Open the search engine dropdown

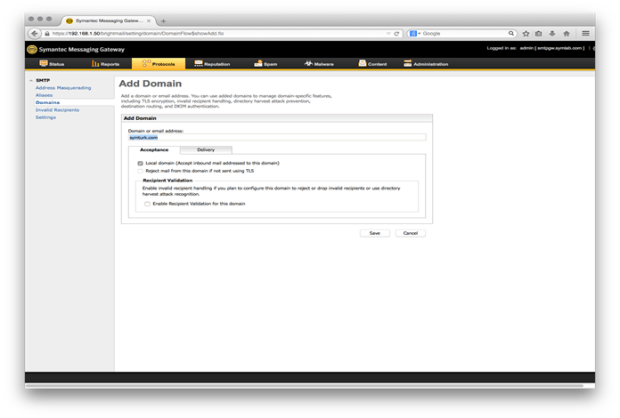pyautogui.click(x=415, y=33)
